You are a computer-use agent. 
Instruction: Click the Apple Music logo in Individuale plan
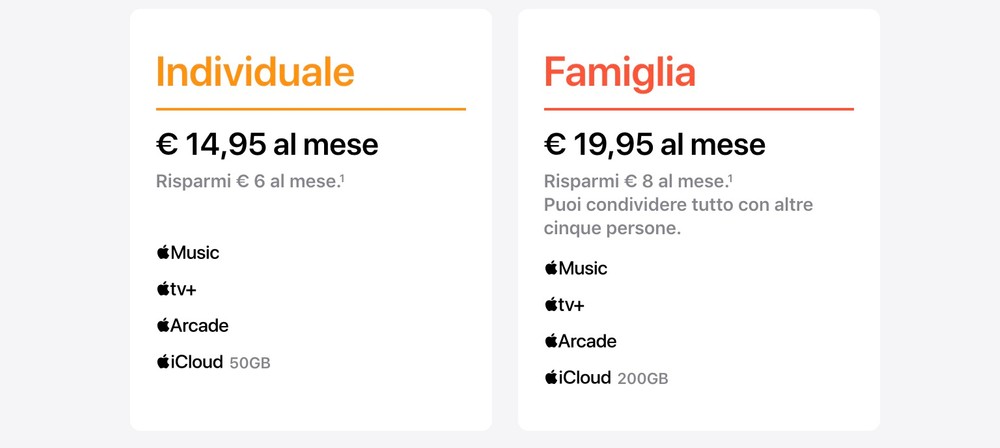click(188, 253)
